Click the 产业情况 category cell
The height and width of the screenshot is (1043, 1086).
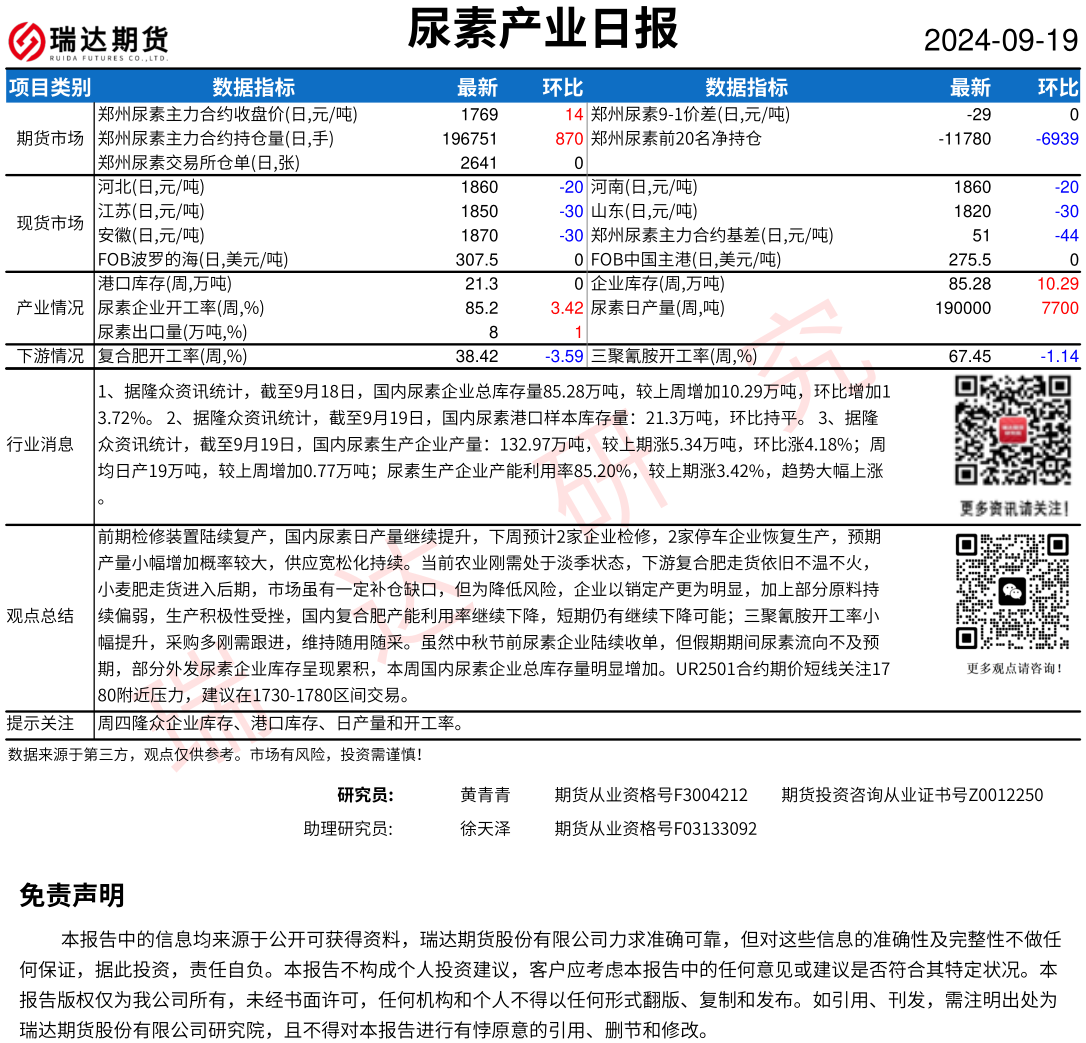click(x=50, y=308)
